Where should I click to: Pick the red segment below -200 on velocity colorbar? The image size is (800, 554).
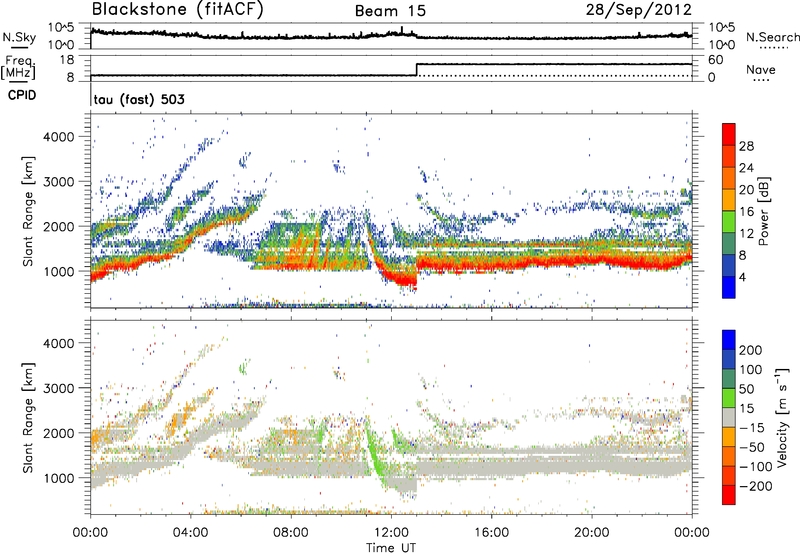pyautogui.click(x=729, y=495)
